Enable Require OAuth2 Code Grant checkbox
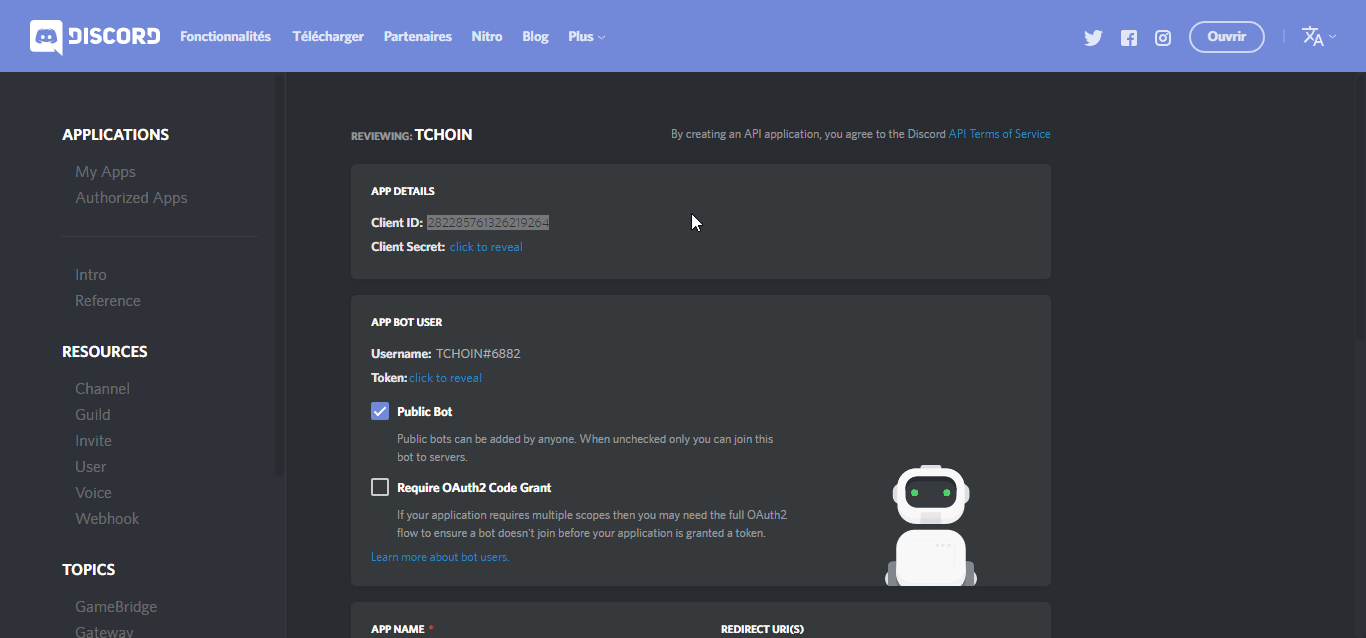Viewport: 1366px width, 638px height. 380,487
